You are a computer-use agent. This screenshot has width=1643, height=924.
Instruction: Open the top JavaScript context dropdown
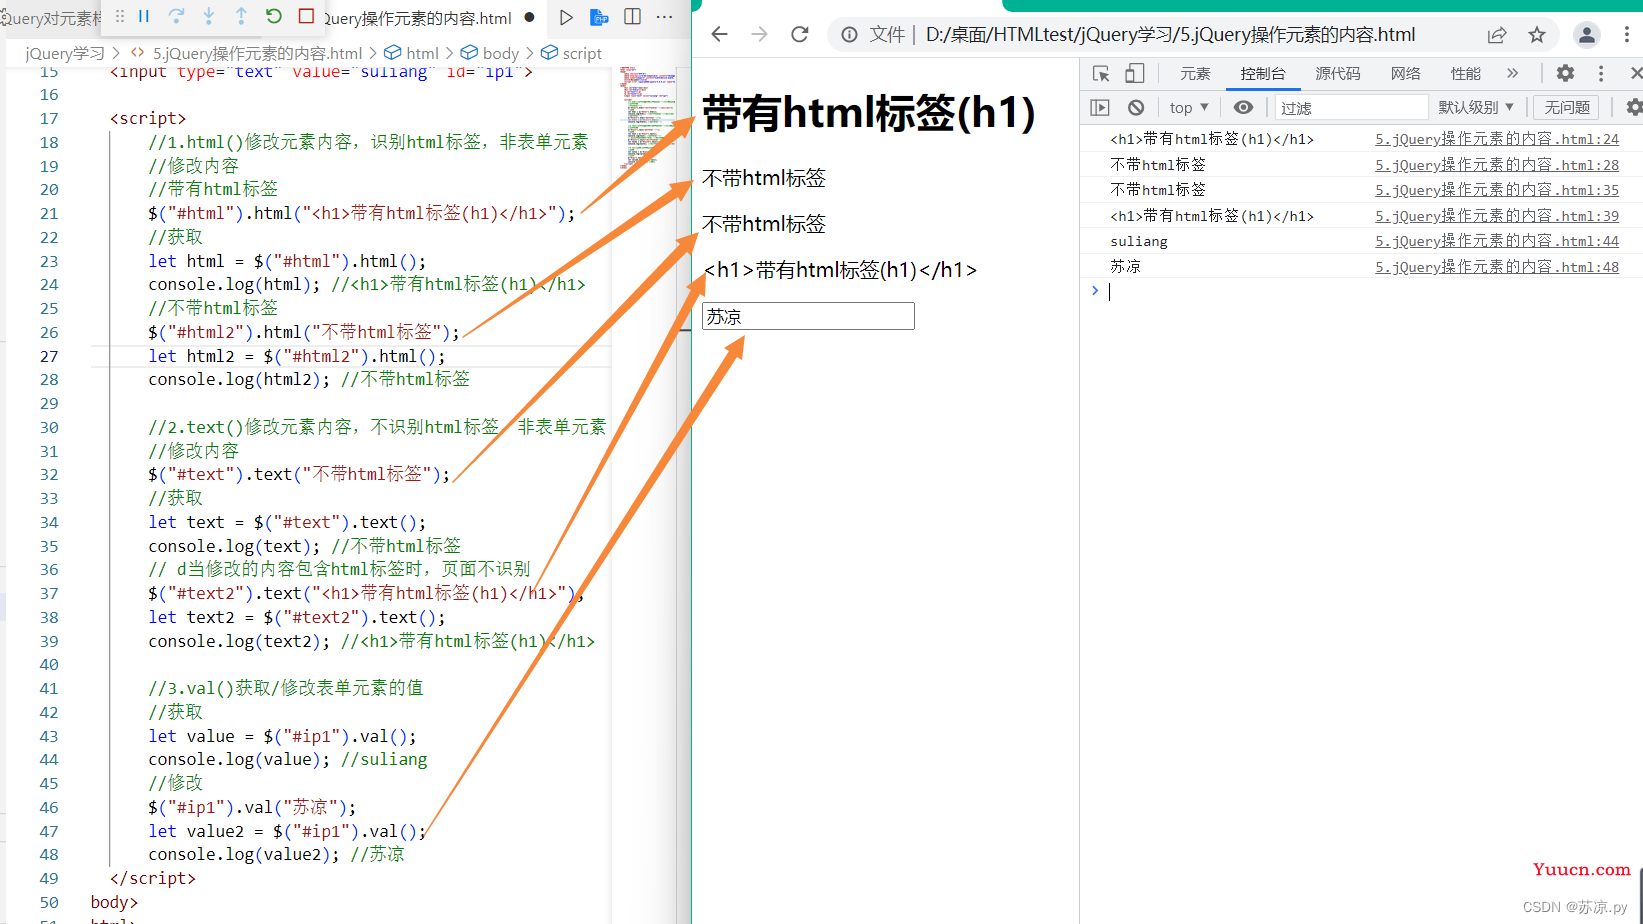click(1189, 107)
